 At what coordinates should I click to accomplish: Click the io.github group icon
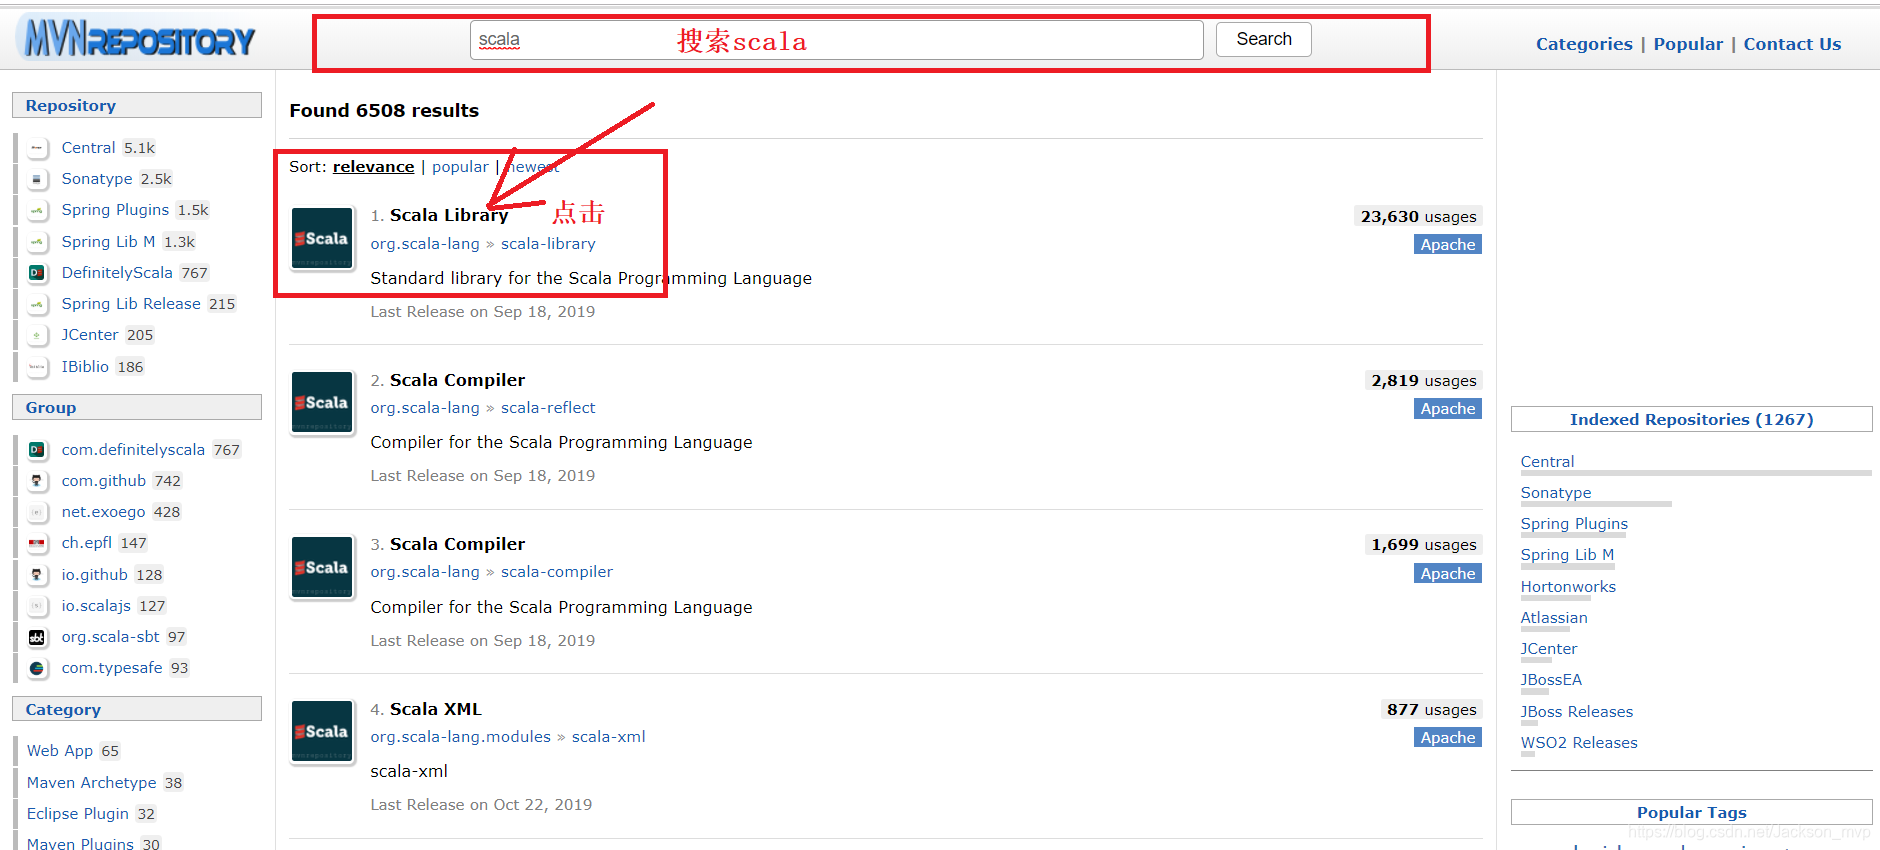(x=37, y=575)
